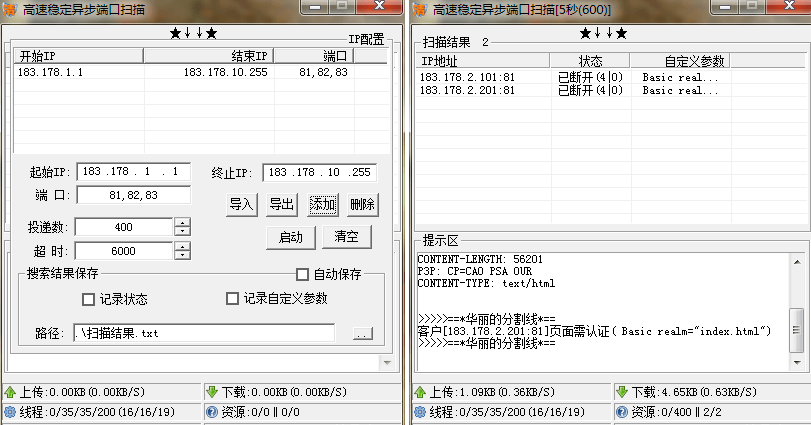
Task: Click the upload arrow icon in left status bar
Action: (11, 392)
